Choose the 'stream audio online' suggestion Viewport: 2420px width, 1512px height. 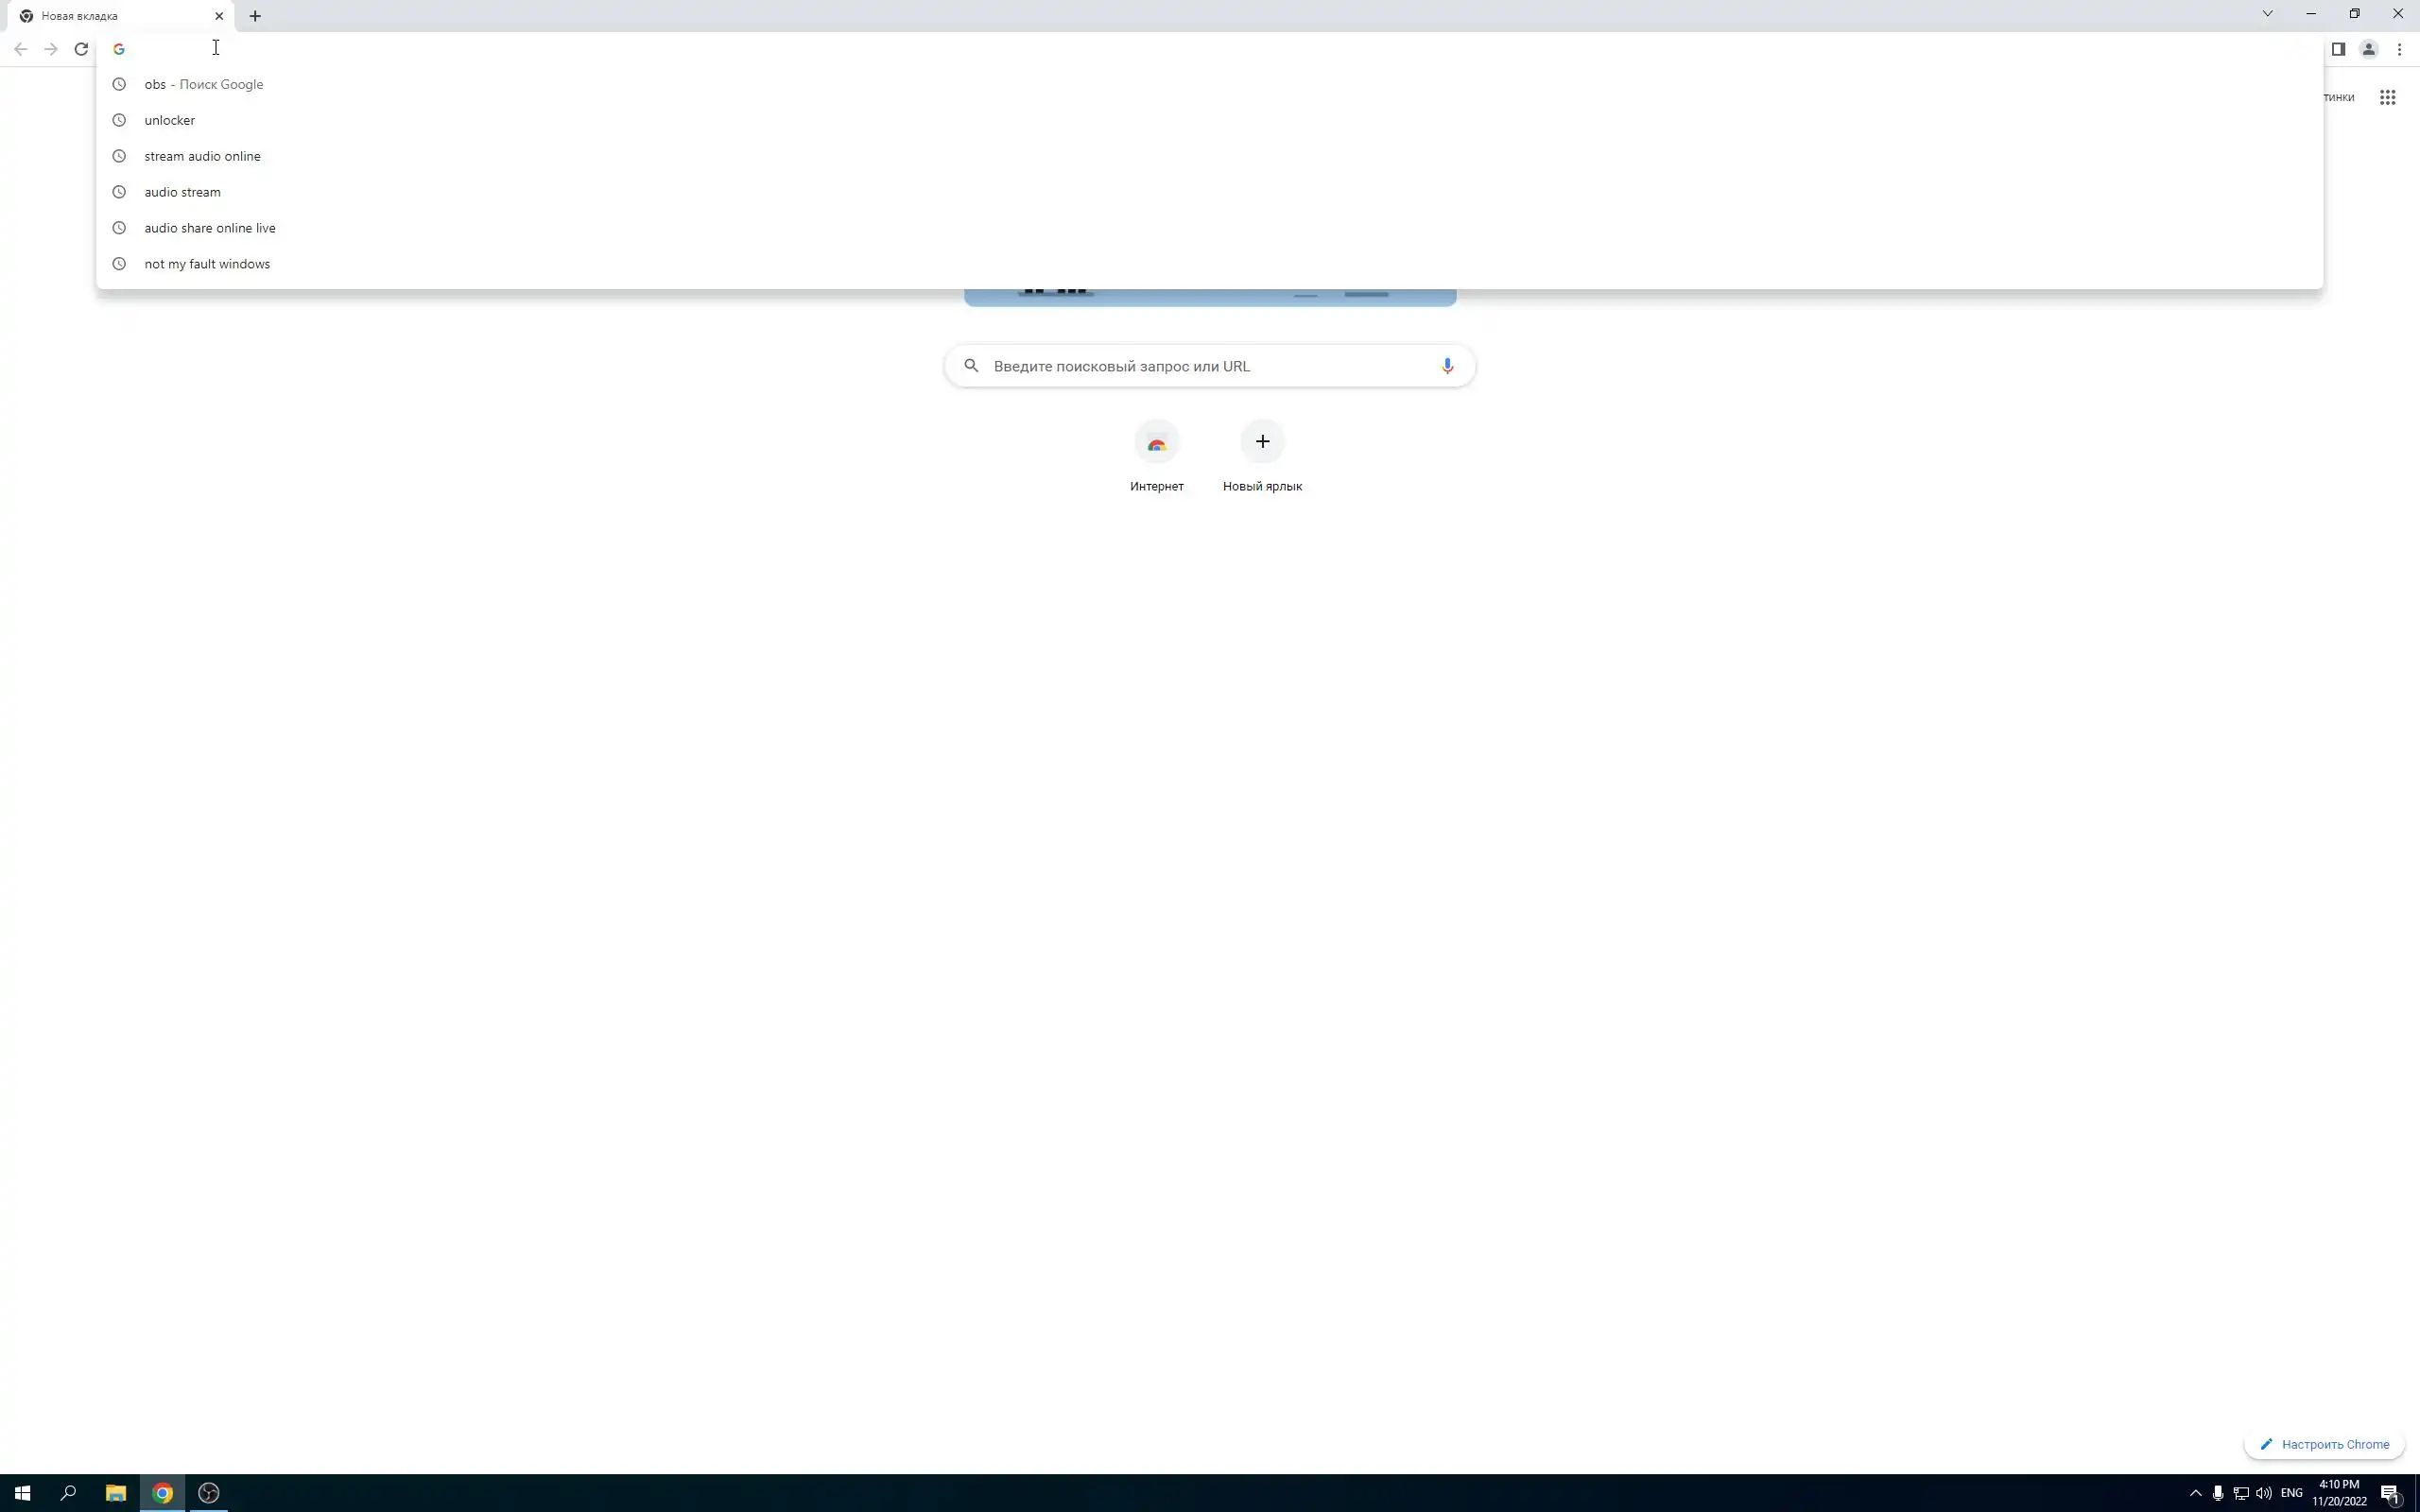pos(202,156)
